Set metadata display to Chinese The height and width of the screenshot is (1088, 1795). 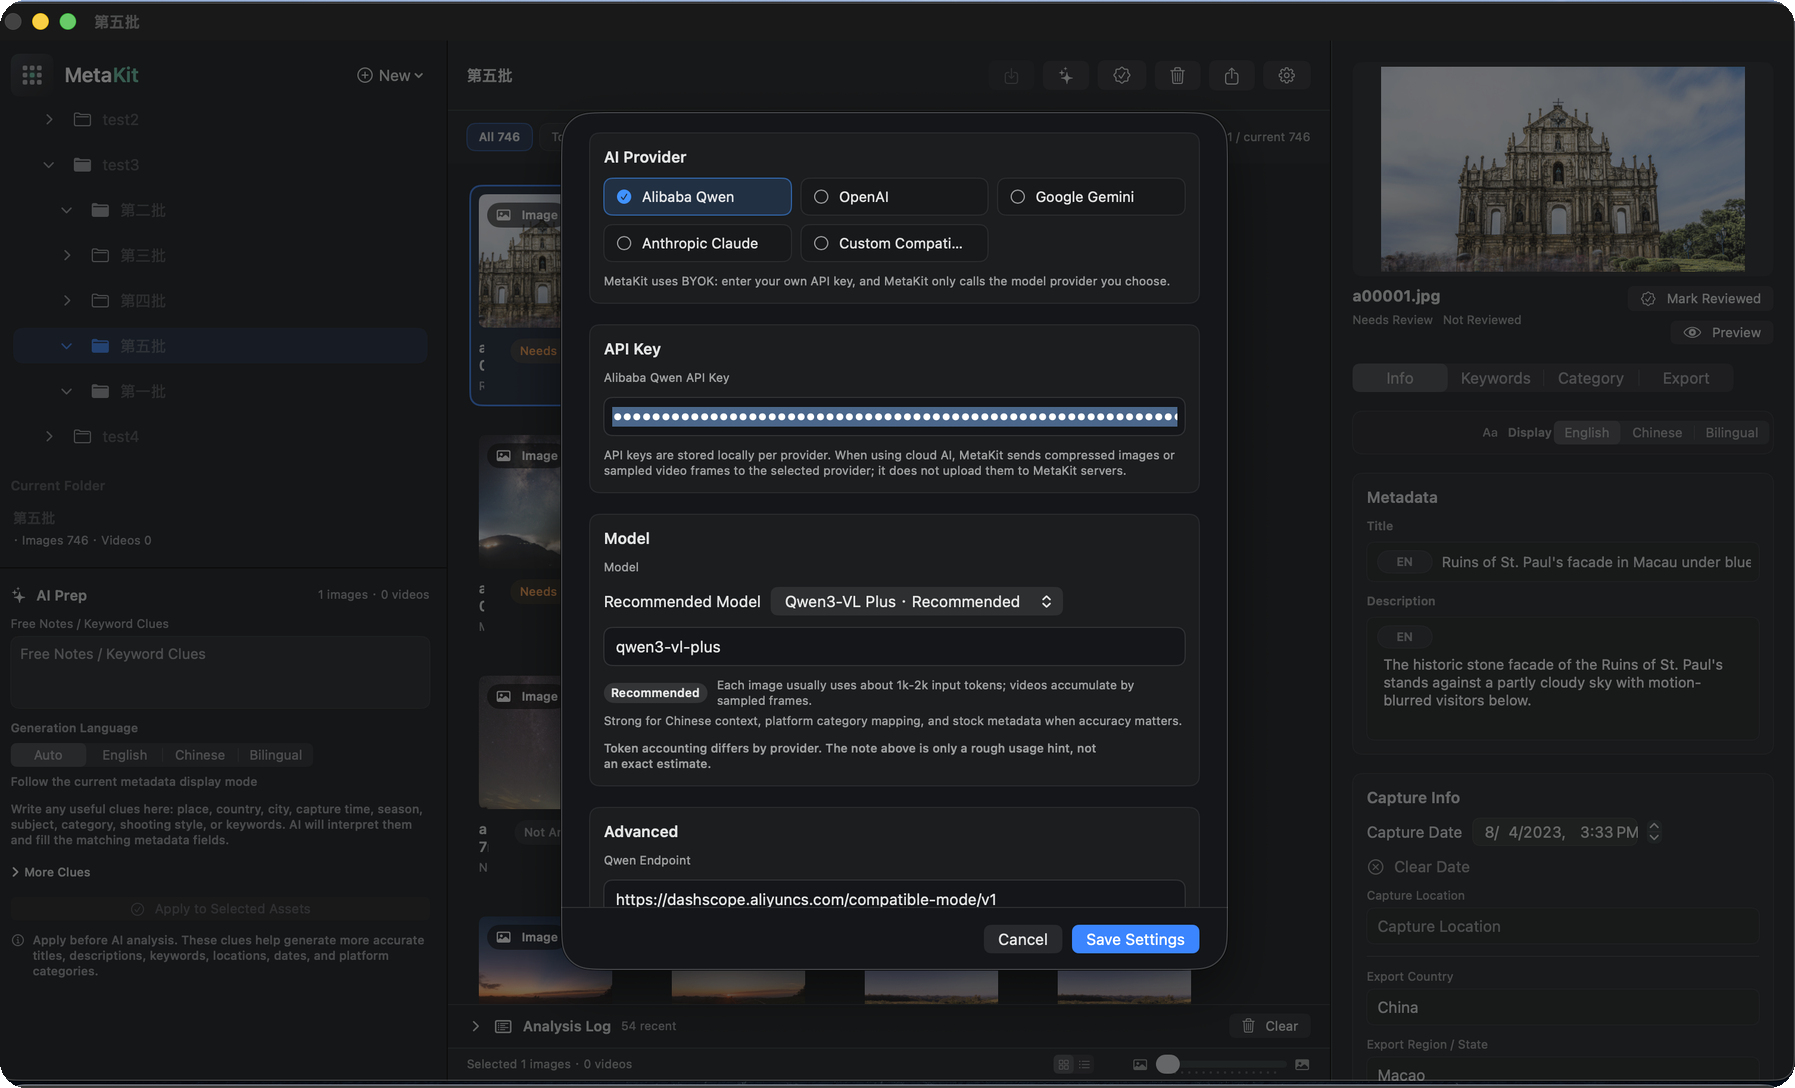[1656, 433]
